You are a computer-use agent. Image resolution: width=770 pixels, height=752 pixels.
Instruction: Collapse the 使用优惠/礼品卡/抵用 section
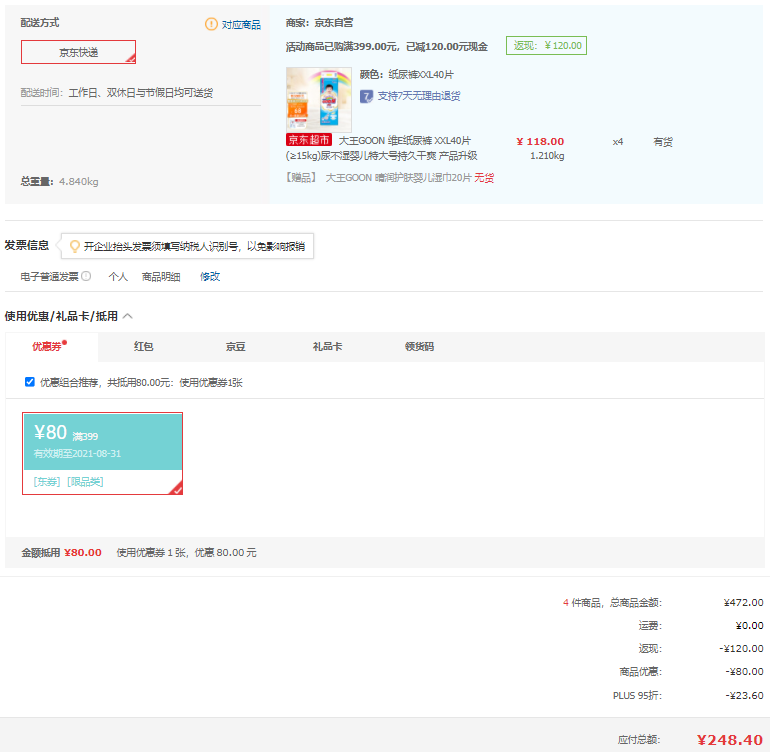coord(128,316)
